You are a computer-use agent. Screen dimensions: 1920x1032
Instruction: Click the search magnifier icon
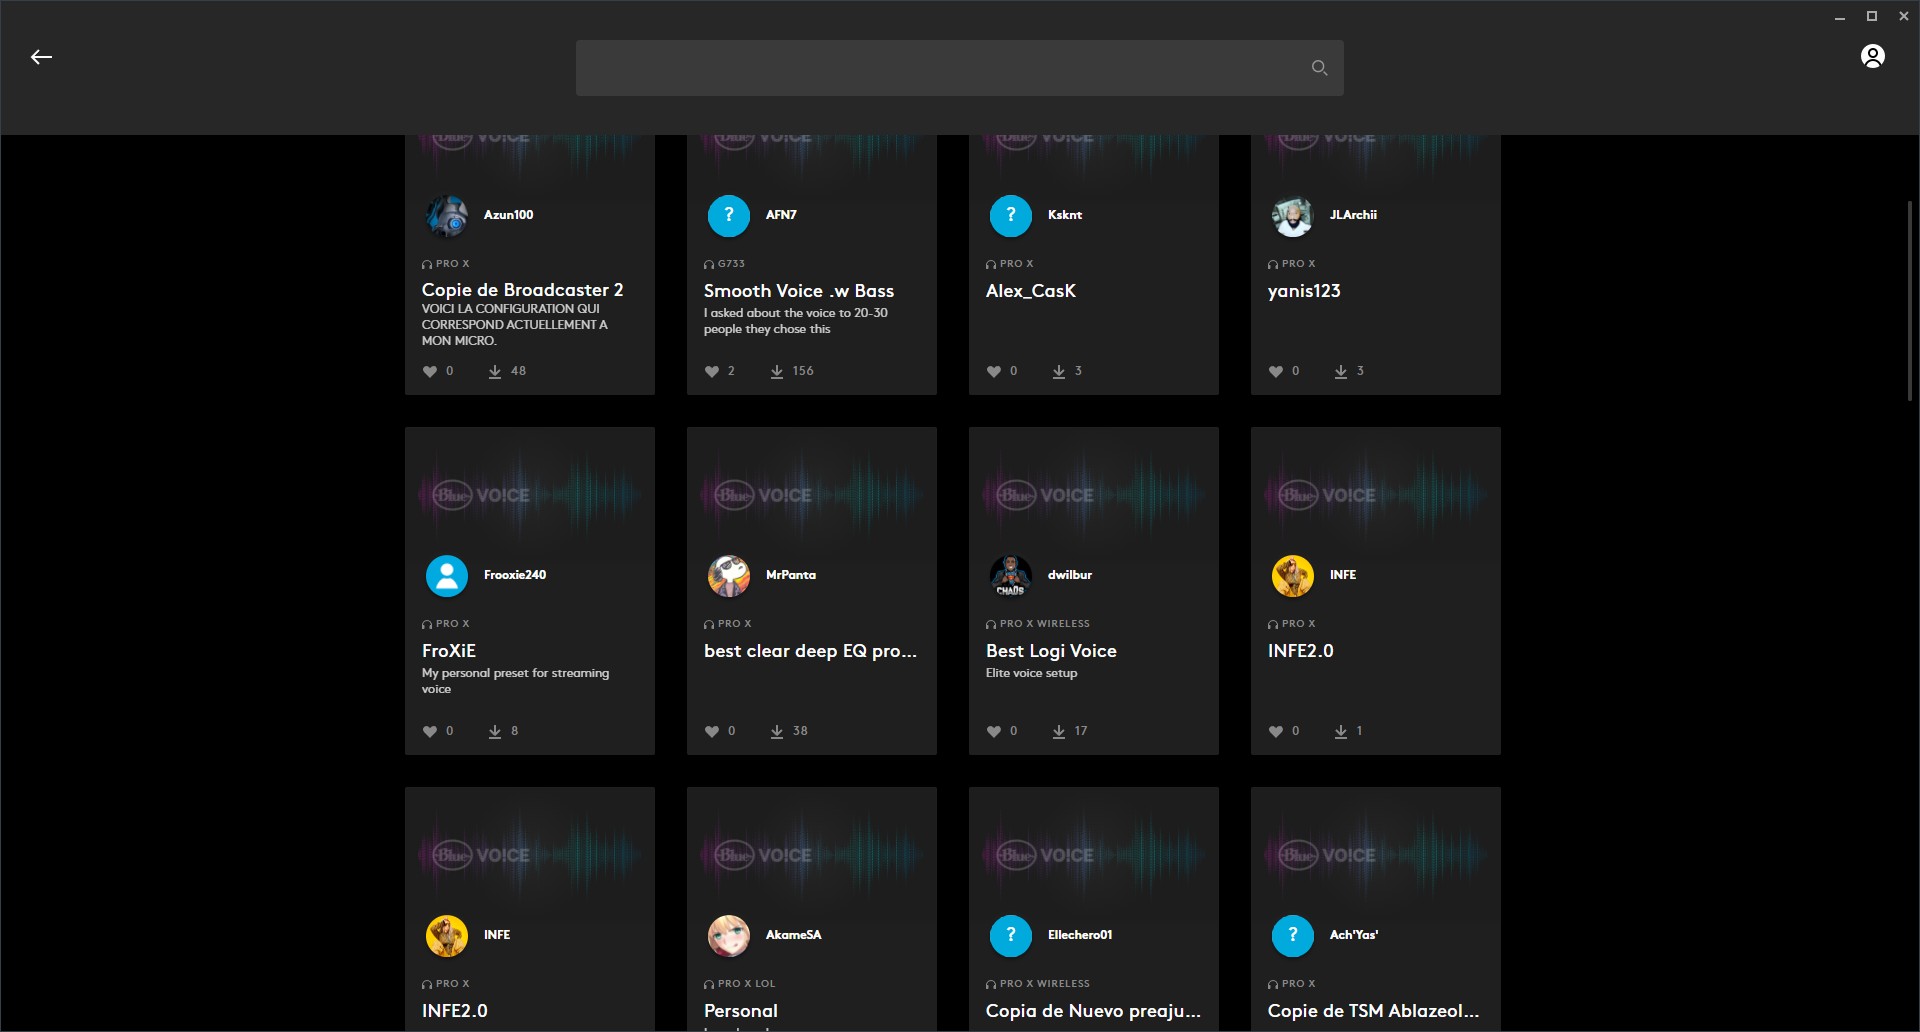tap(1319, 68)
